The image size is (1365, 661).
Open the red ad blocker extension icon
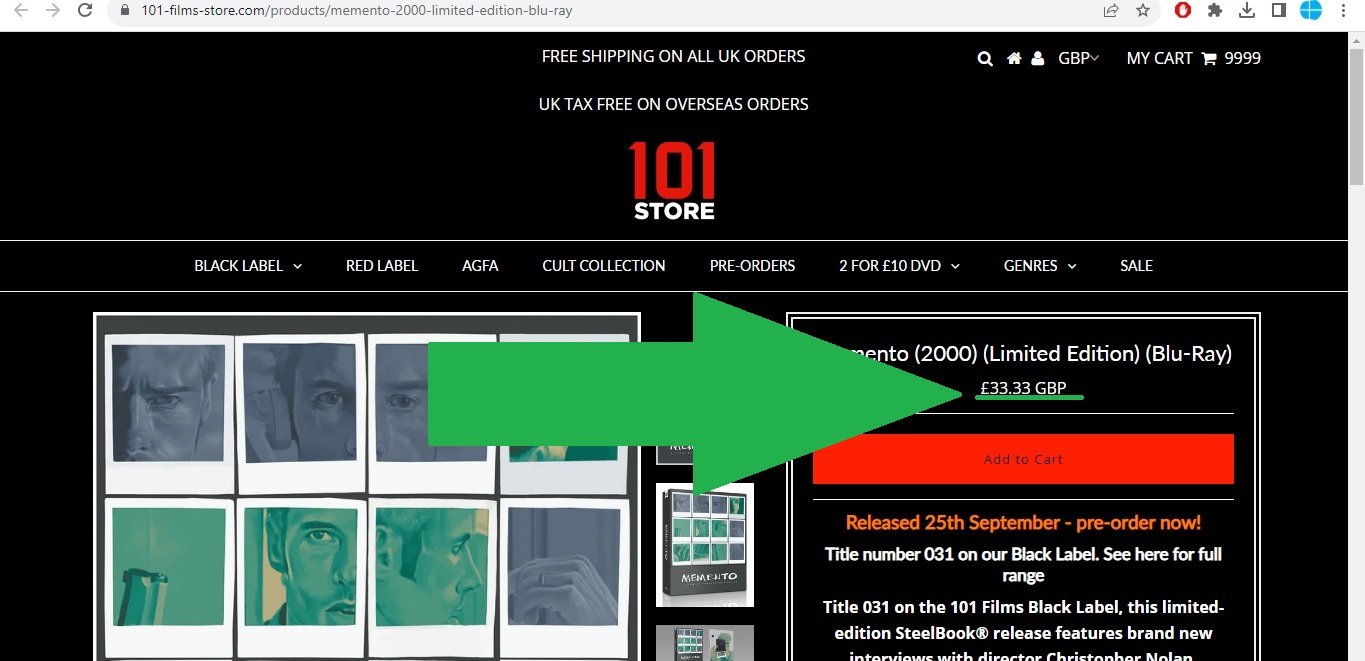1183,10
